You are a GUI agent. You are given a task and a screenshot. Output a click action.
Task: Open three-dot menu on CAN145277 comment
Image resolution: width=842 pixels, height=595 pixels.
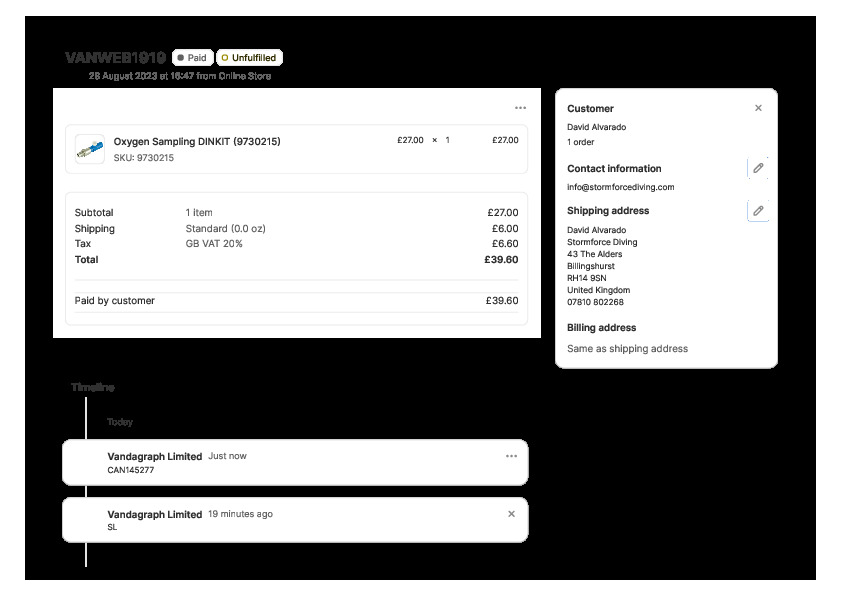[511, 456]
